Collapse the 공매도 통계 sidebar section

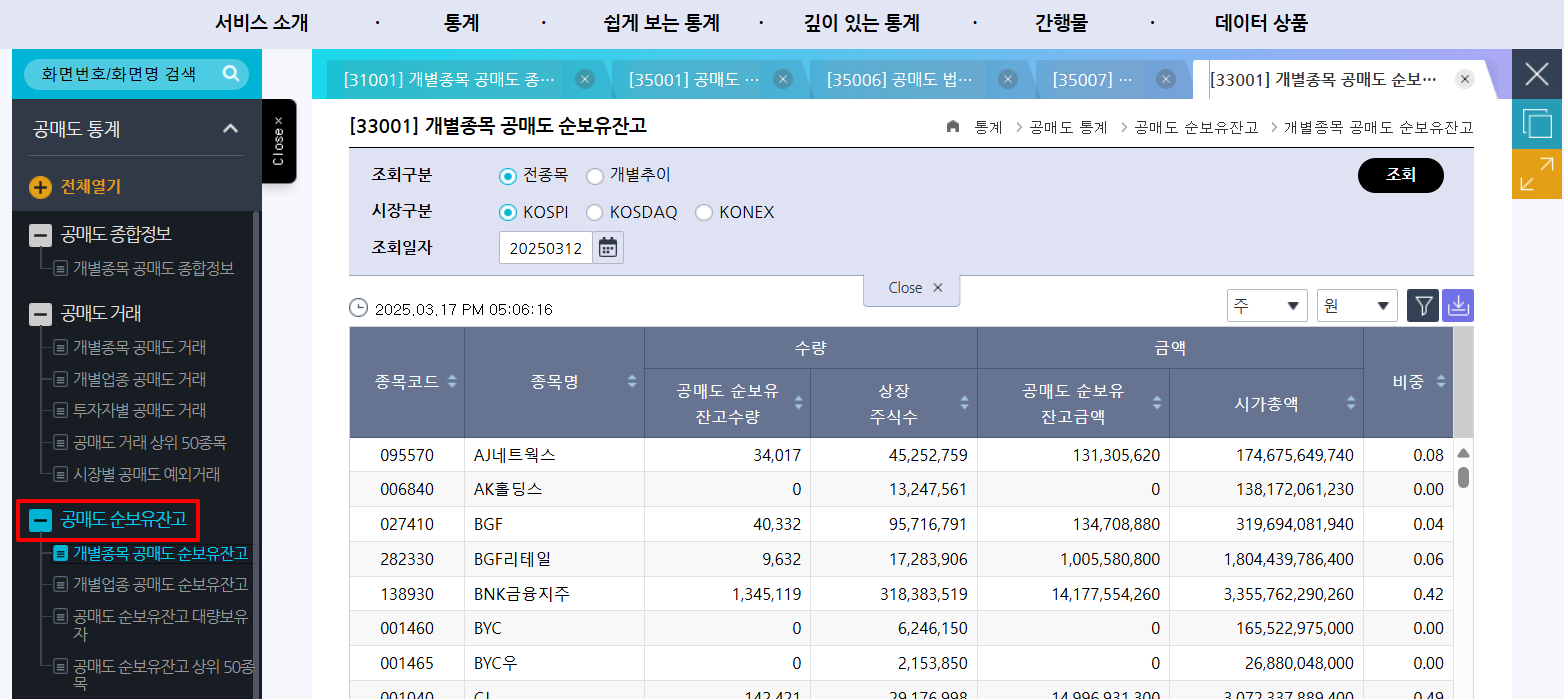point(230,129)
